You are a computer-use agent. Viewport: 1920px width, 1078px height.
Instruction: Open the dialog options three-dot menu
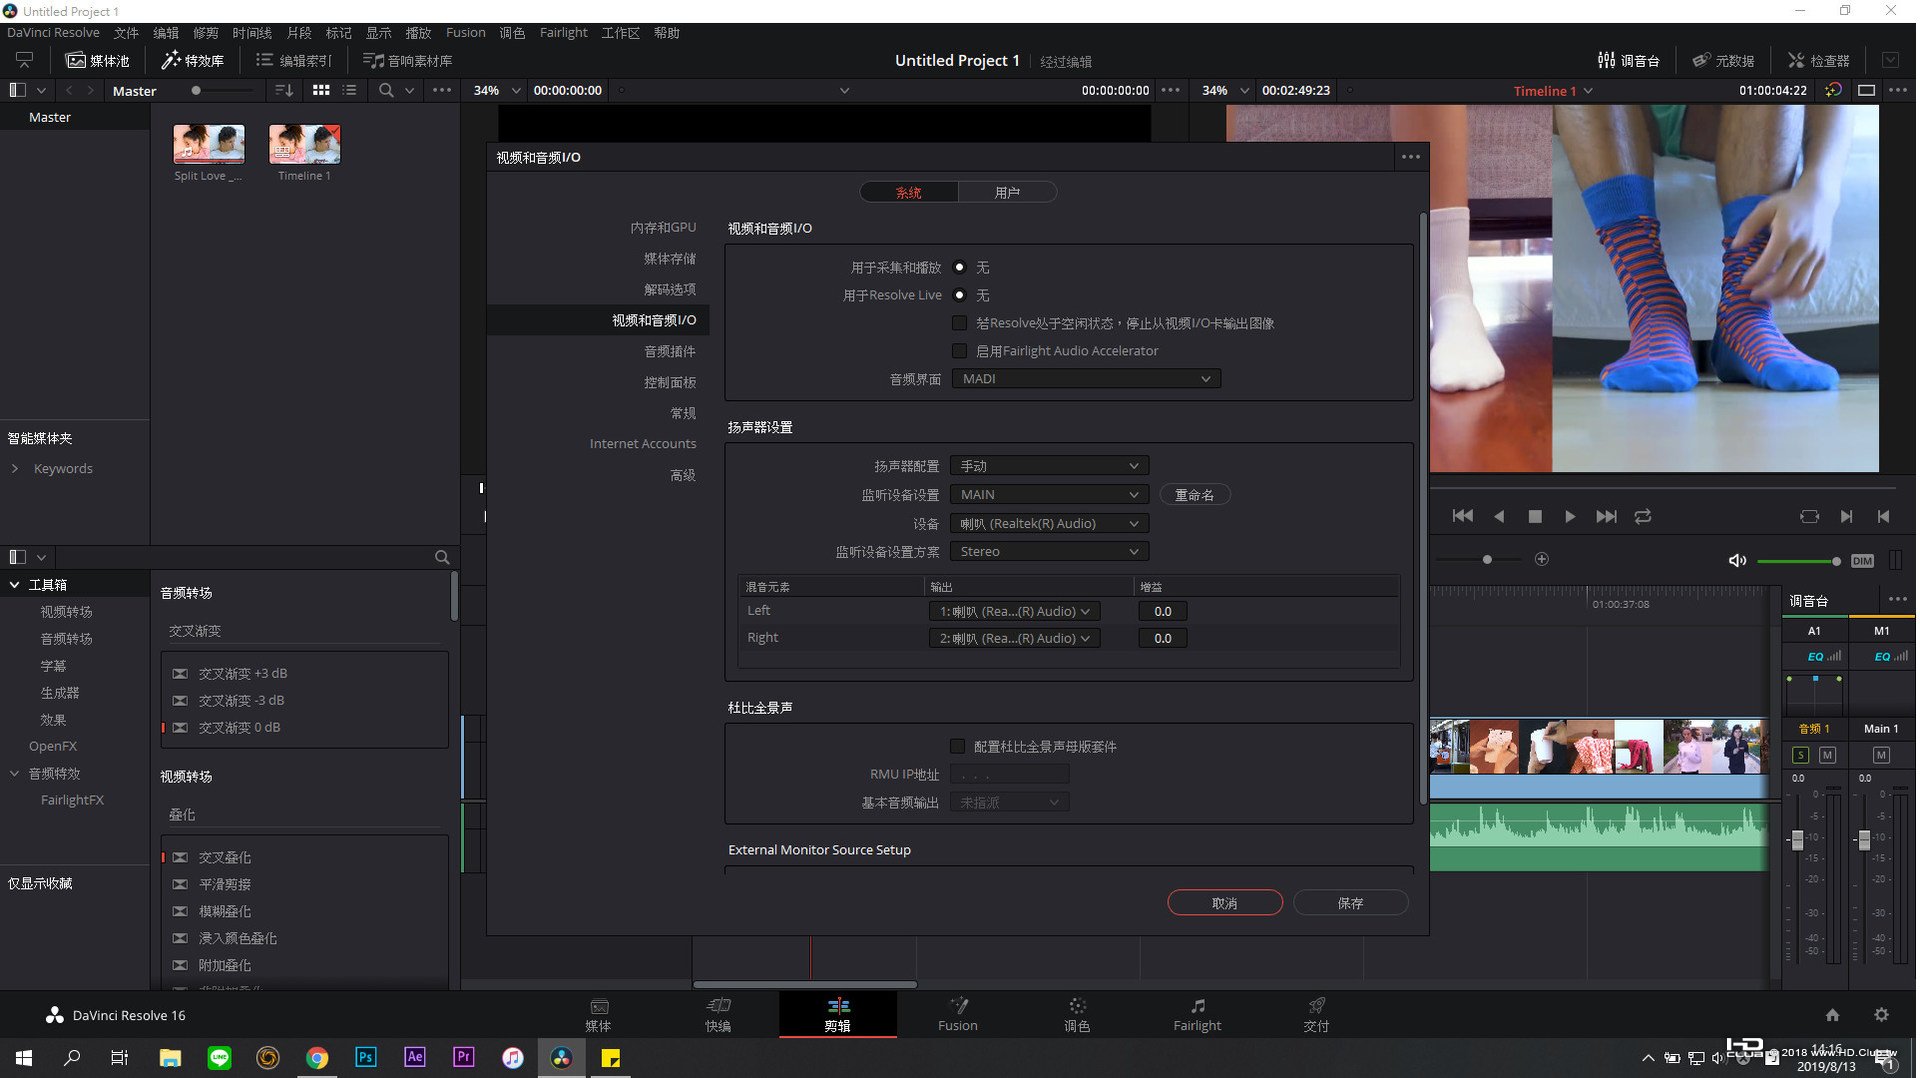[x=1411, y=156]
